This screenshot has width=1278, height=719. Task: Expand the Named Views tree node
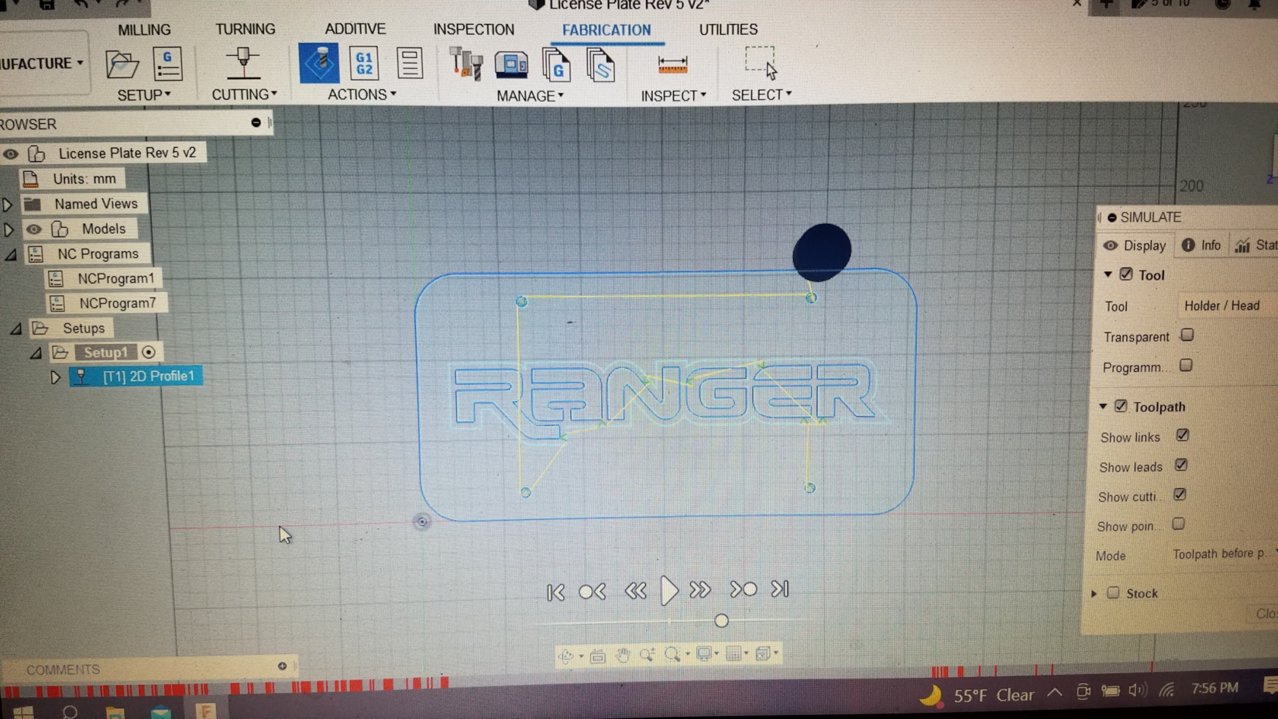8,204
